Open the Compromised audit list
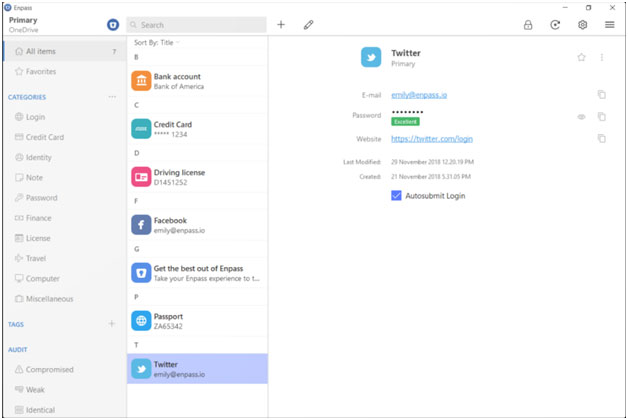The image size is (628, 420). tap(64, 370)
